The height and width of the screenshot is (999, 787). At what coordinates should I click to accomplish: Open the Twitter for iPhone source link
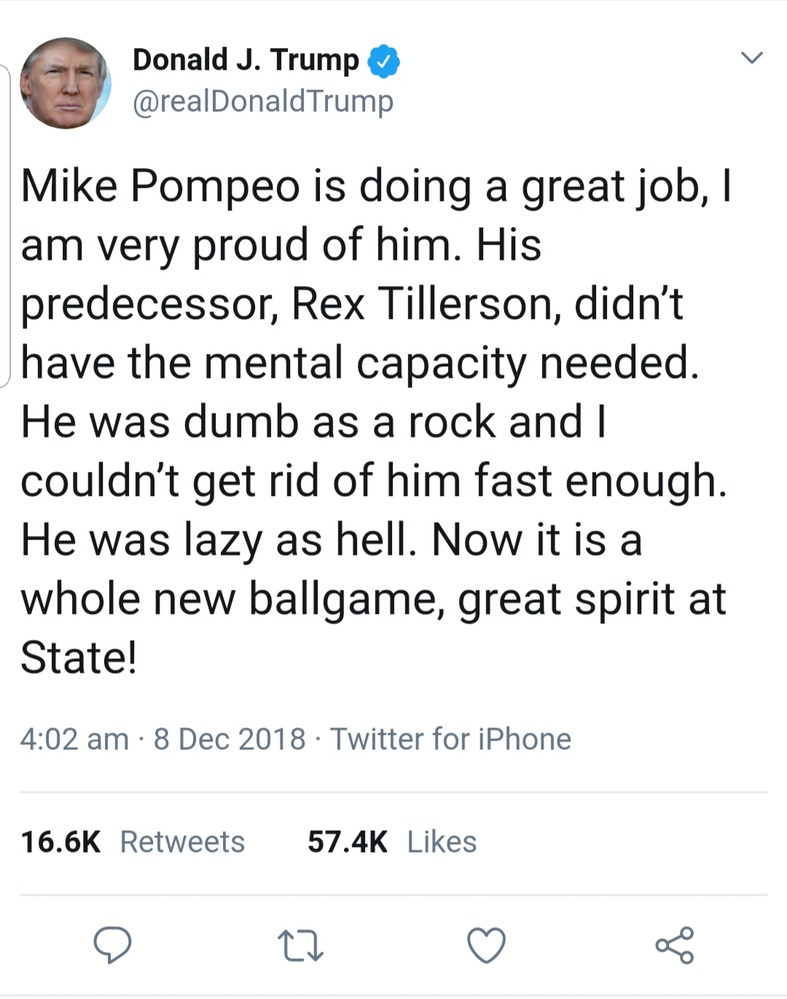point(451,739)
